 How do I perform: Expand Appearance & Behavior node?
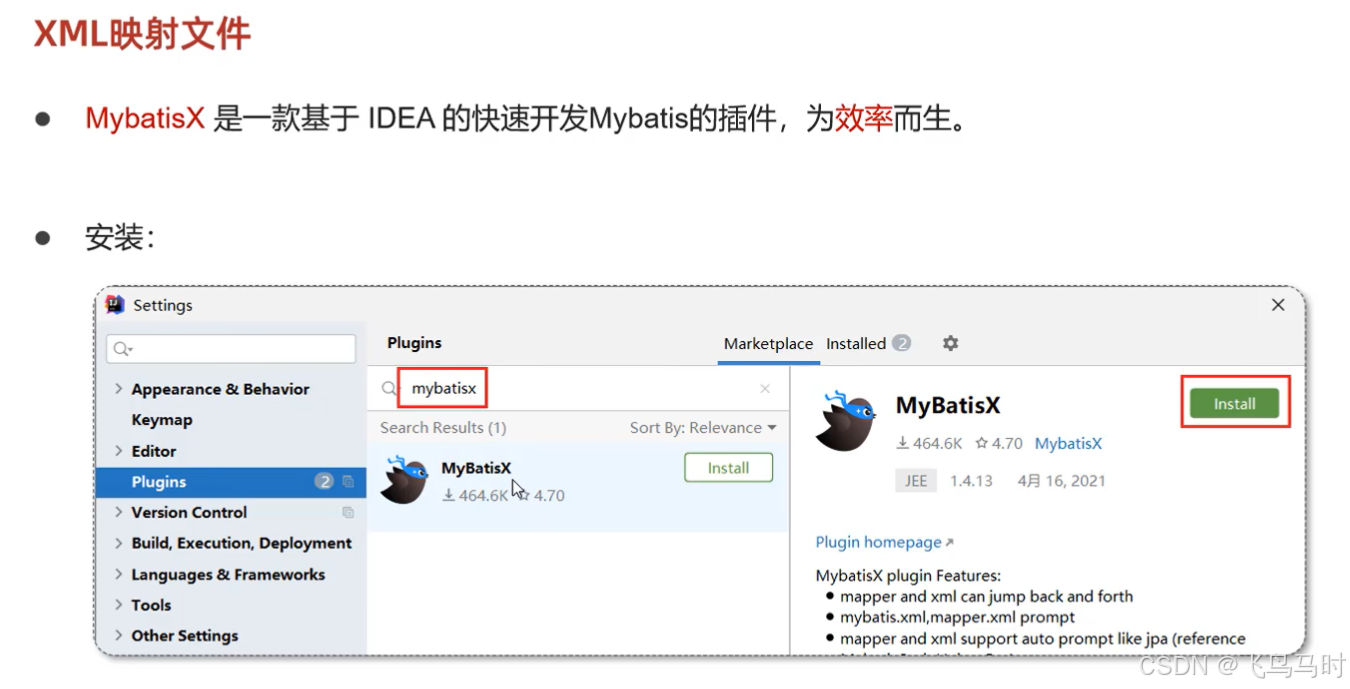(x=119, y=389)
